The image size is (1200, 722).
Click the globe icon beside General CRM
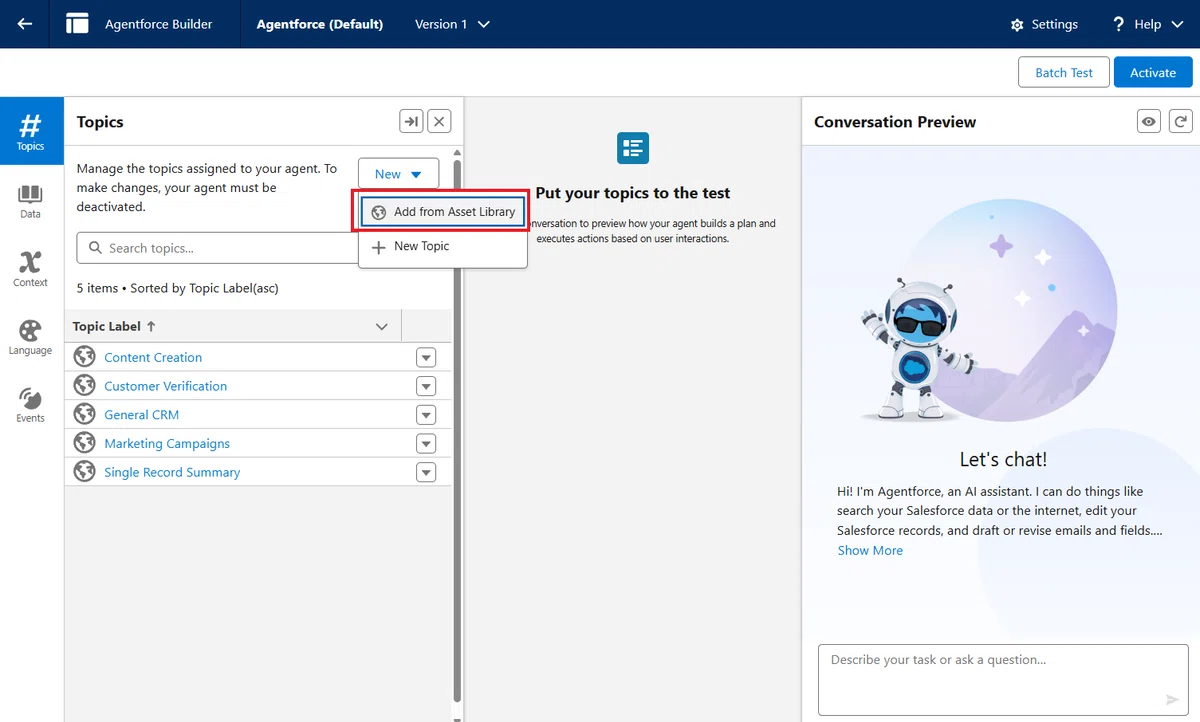85,414
